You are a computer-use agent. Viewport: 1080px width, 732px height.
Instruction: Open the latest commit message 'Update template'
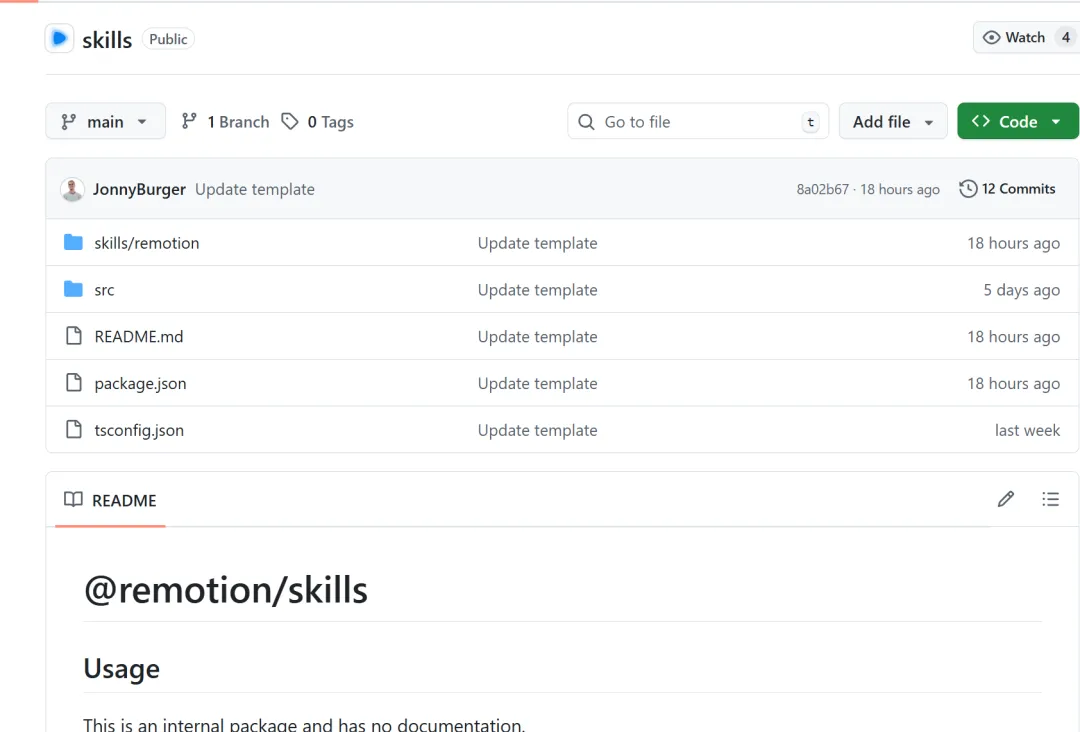pyautogui.click(x=255, y=189)
